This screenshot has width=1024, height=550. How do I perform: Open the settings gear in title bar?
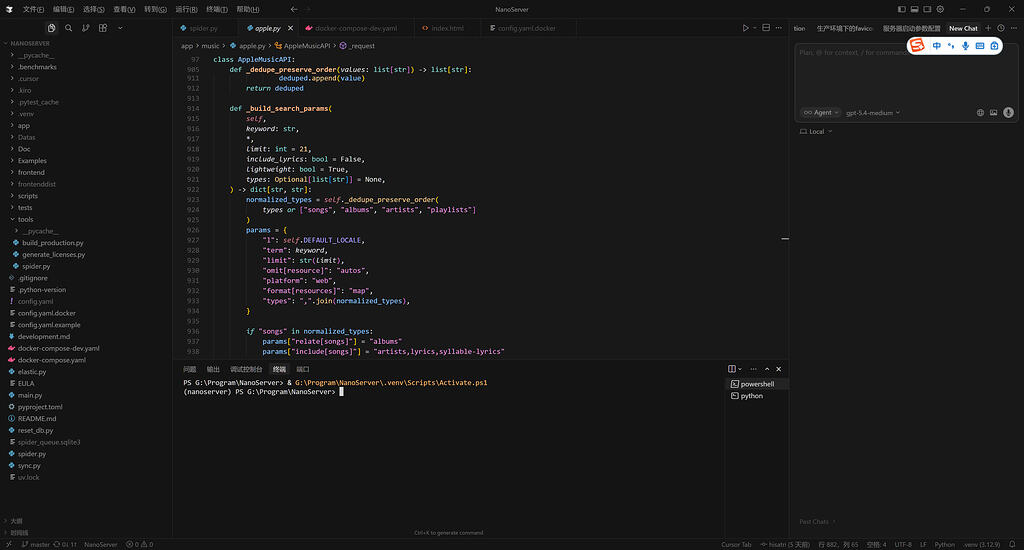pos(940,9)
